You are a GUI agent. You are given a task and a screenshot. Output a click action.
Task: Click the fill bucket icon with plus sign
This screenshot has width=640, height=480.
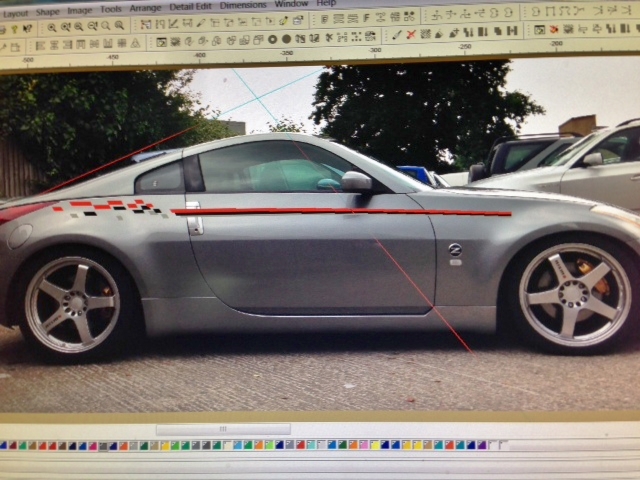pyautogui.click(x=454, y=33)
